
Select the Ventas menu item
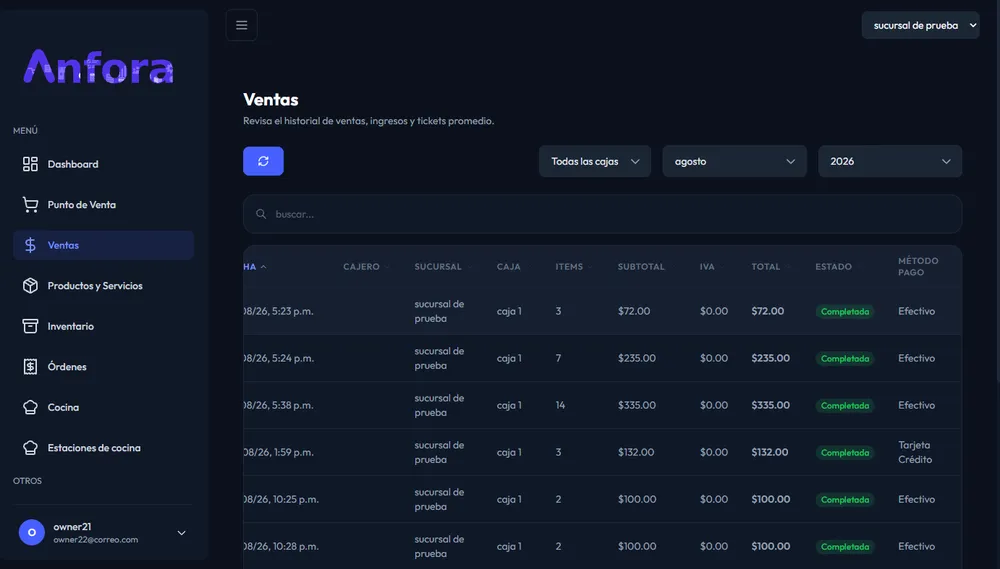(103, 245)
